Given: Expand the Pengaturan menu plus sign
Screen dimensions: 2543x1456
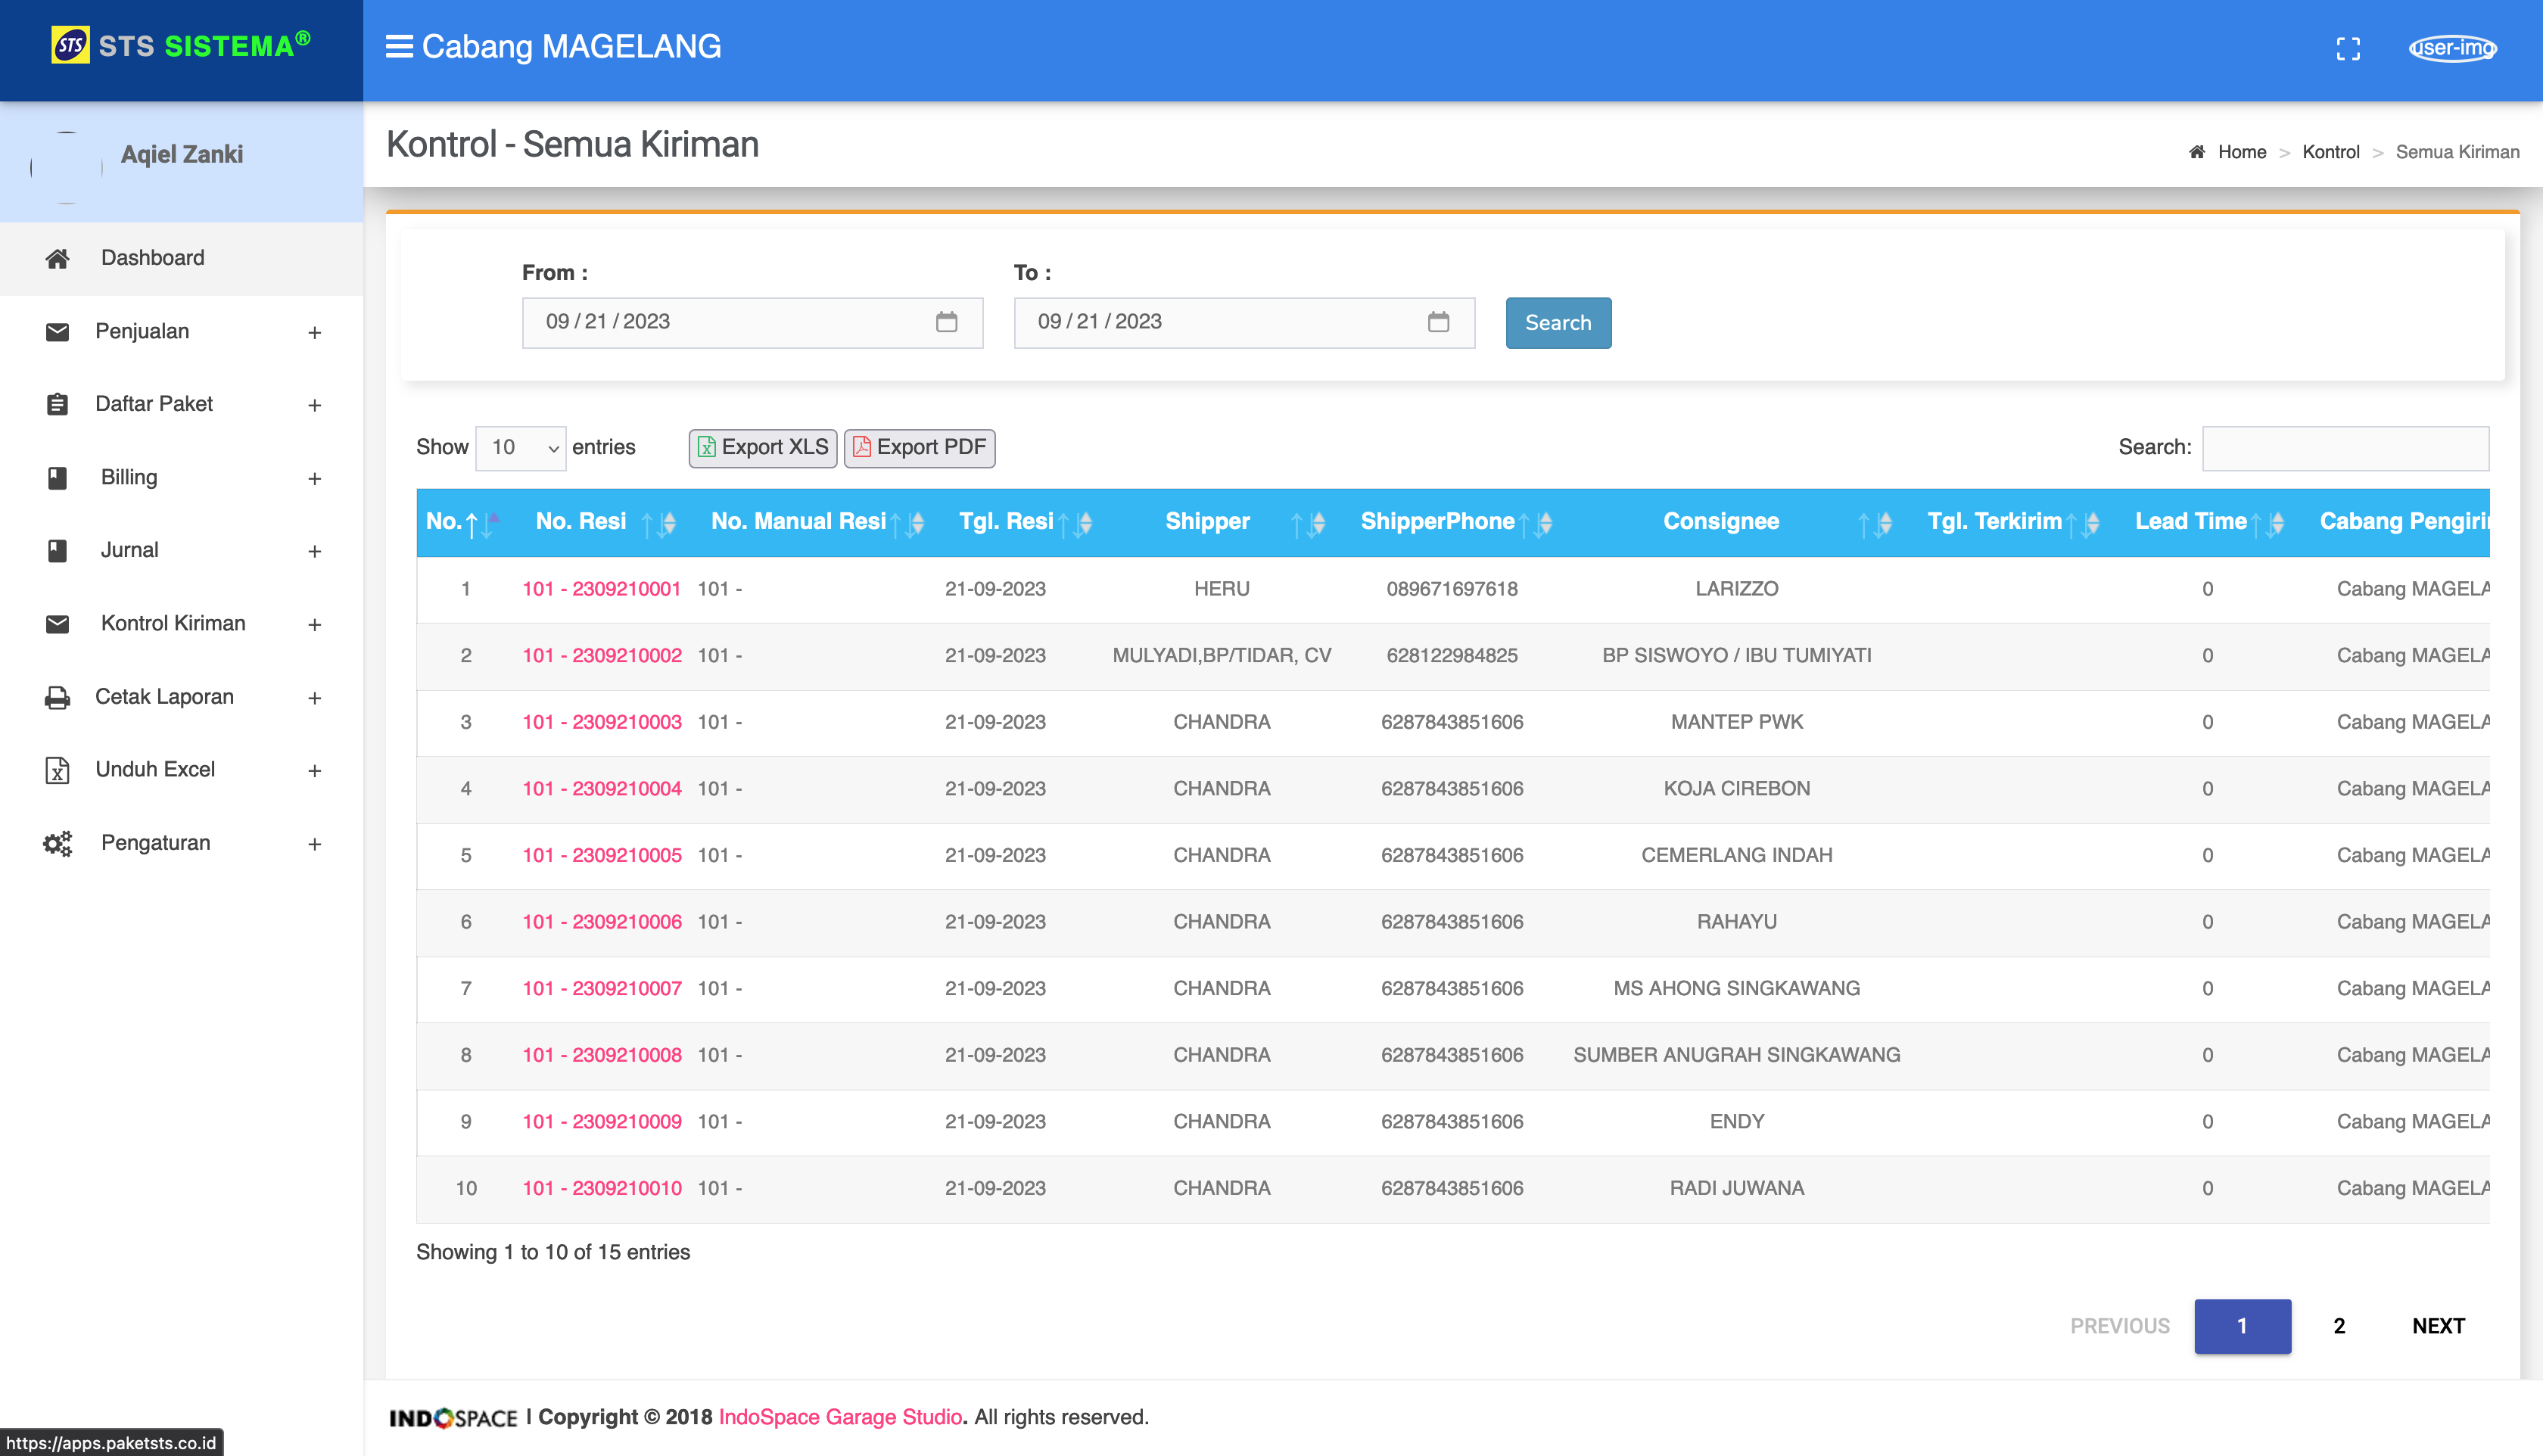Looking at the screenshot, I should [314, 844].
